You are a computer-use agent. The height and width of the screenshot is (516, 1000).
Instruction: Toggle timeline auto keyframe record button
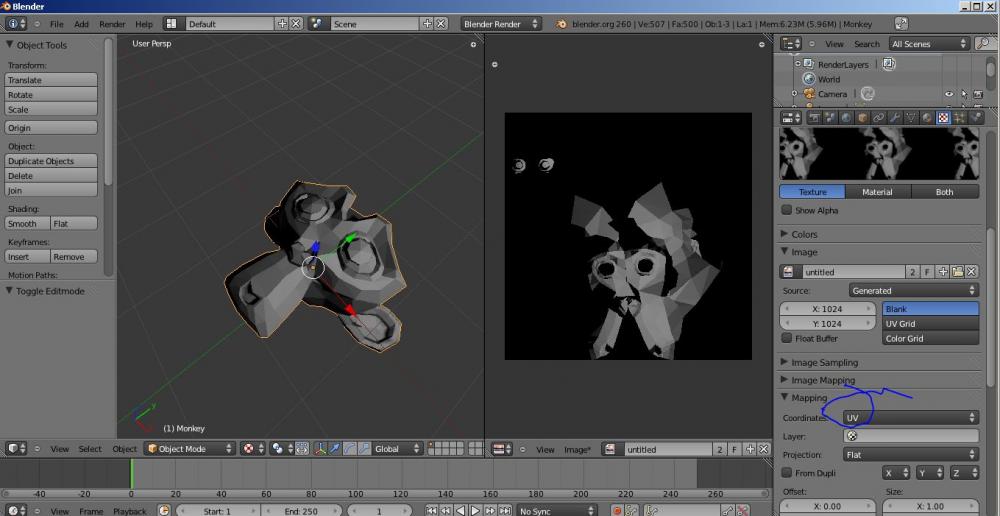pos(617,510)
